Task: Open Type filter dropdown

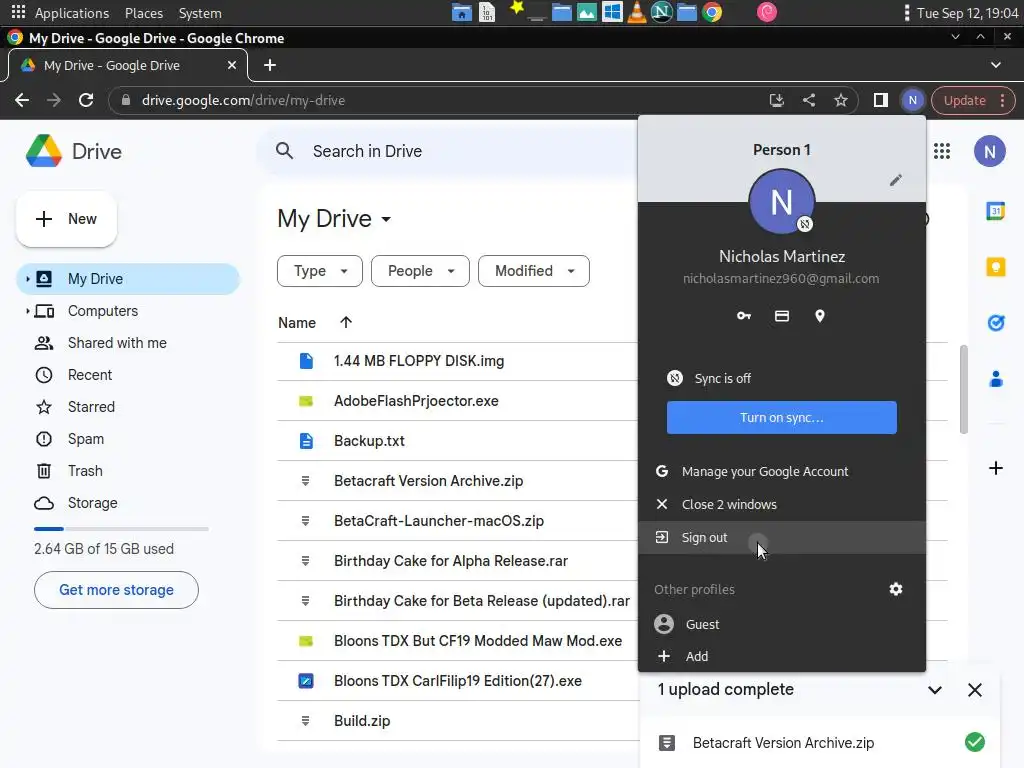Action: pos(319,271)
